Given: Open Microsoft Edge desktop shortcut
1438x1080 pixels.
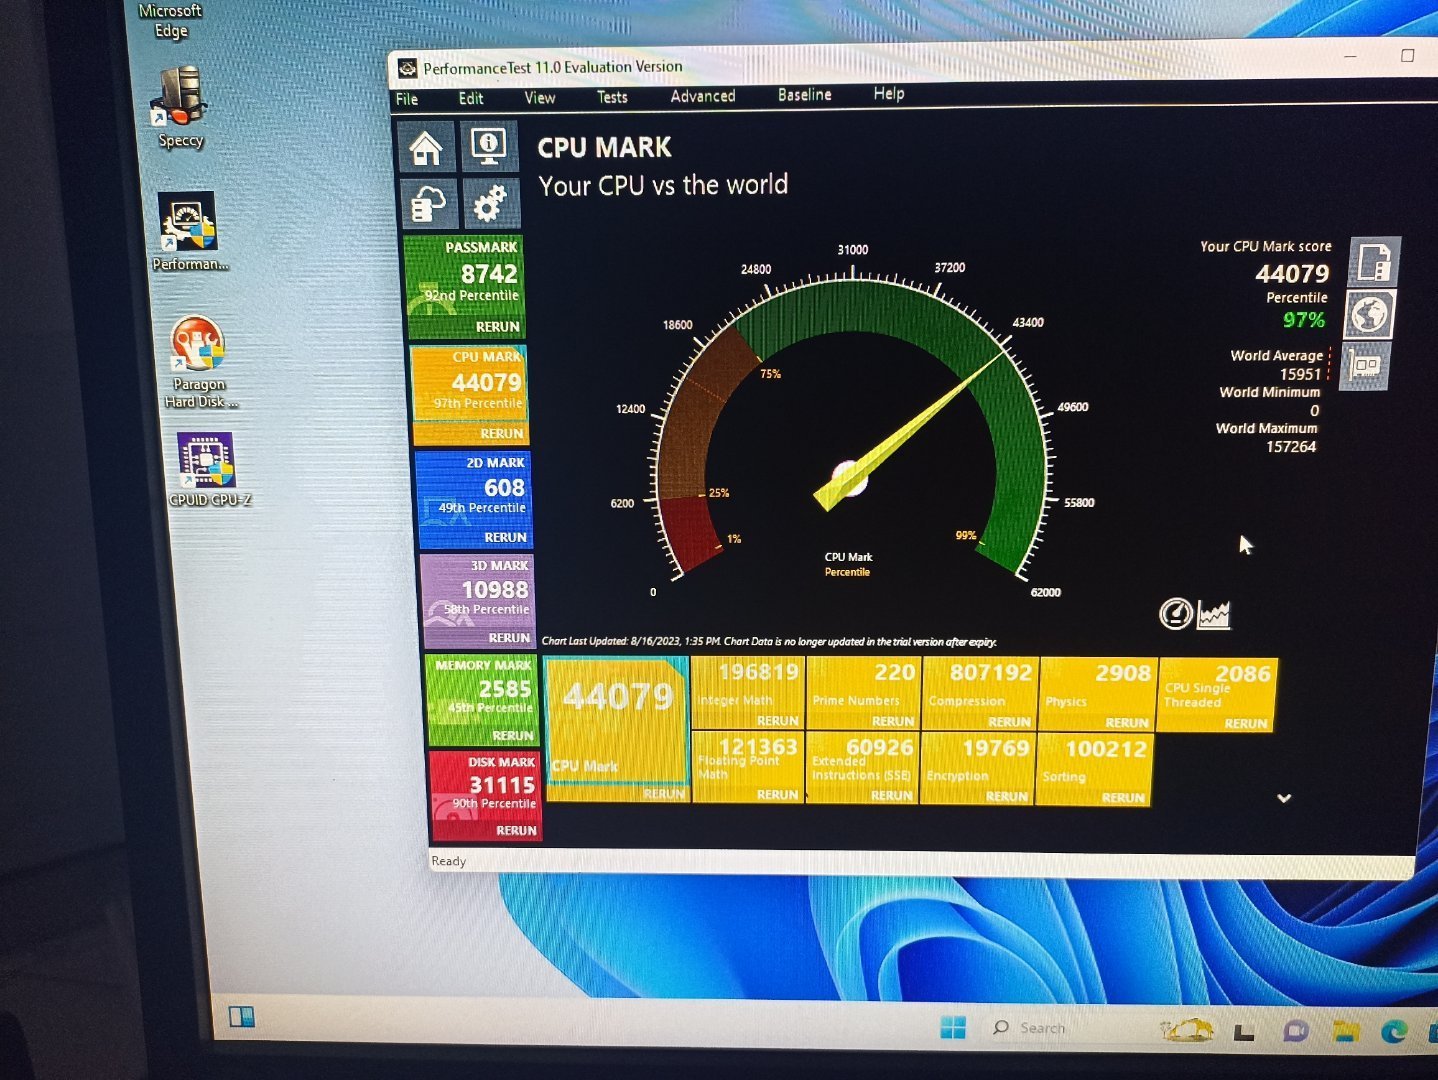Looking at the screenshot, I should [x=170, y=20].
